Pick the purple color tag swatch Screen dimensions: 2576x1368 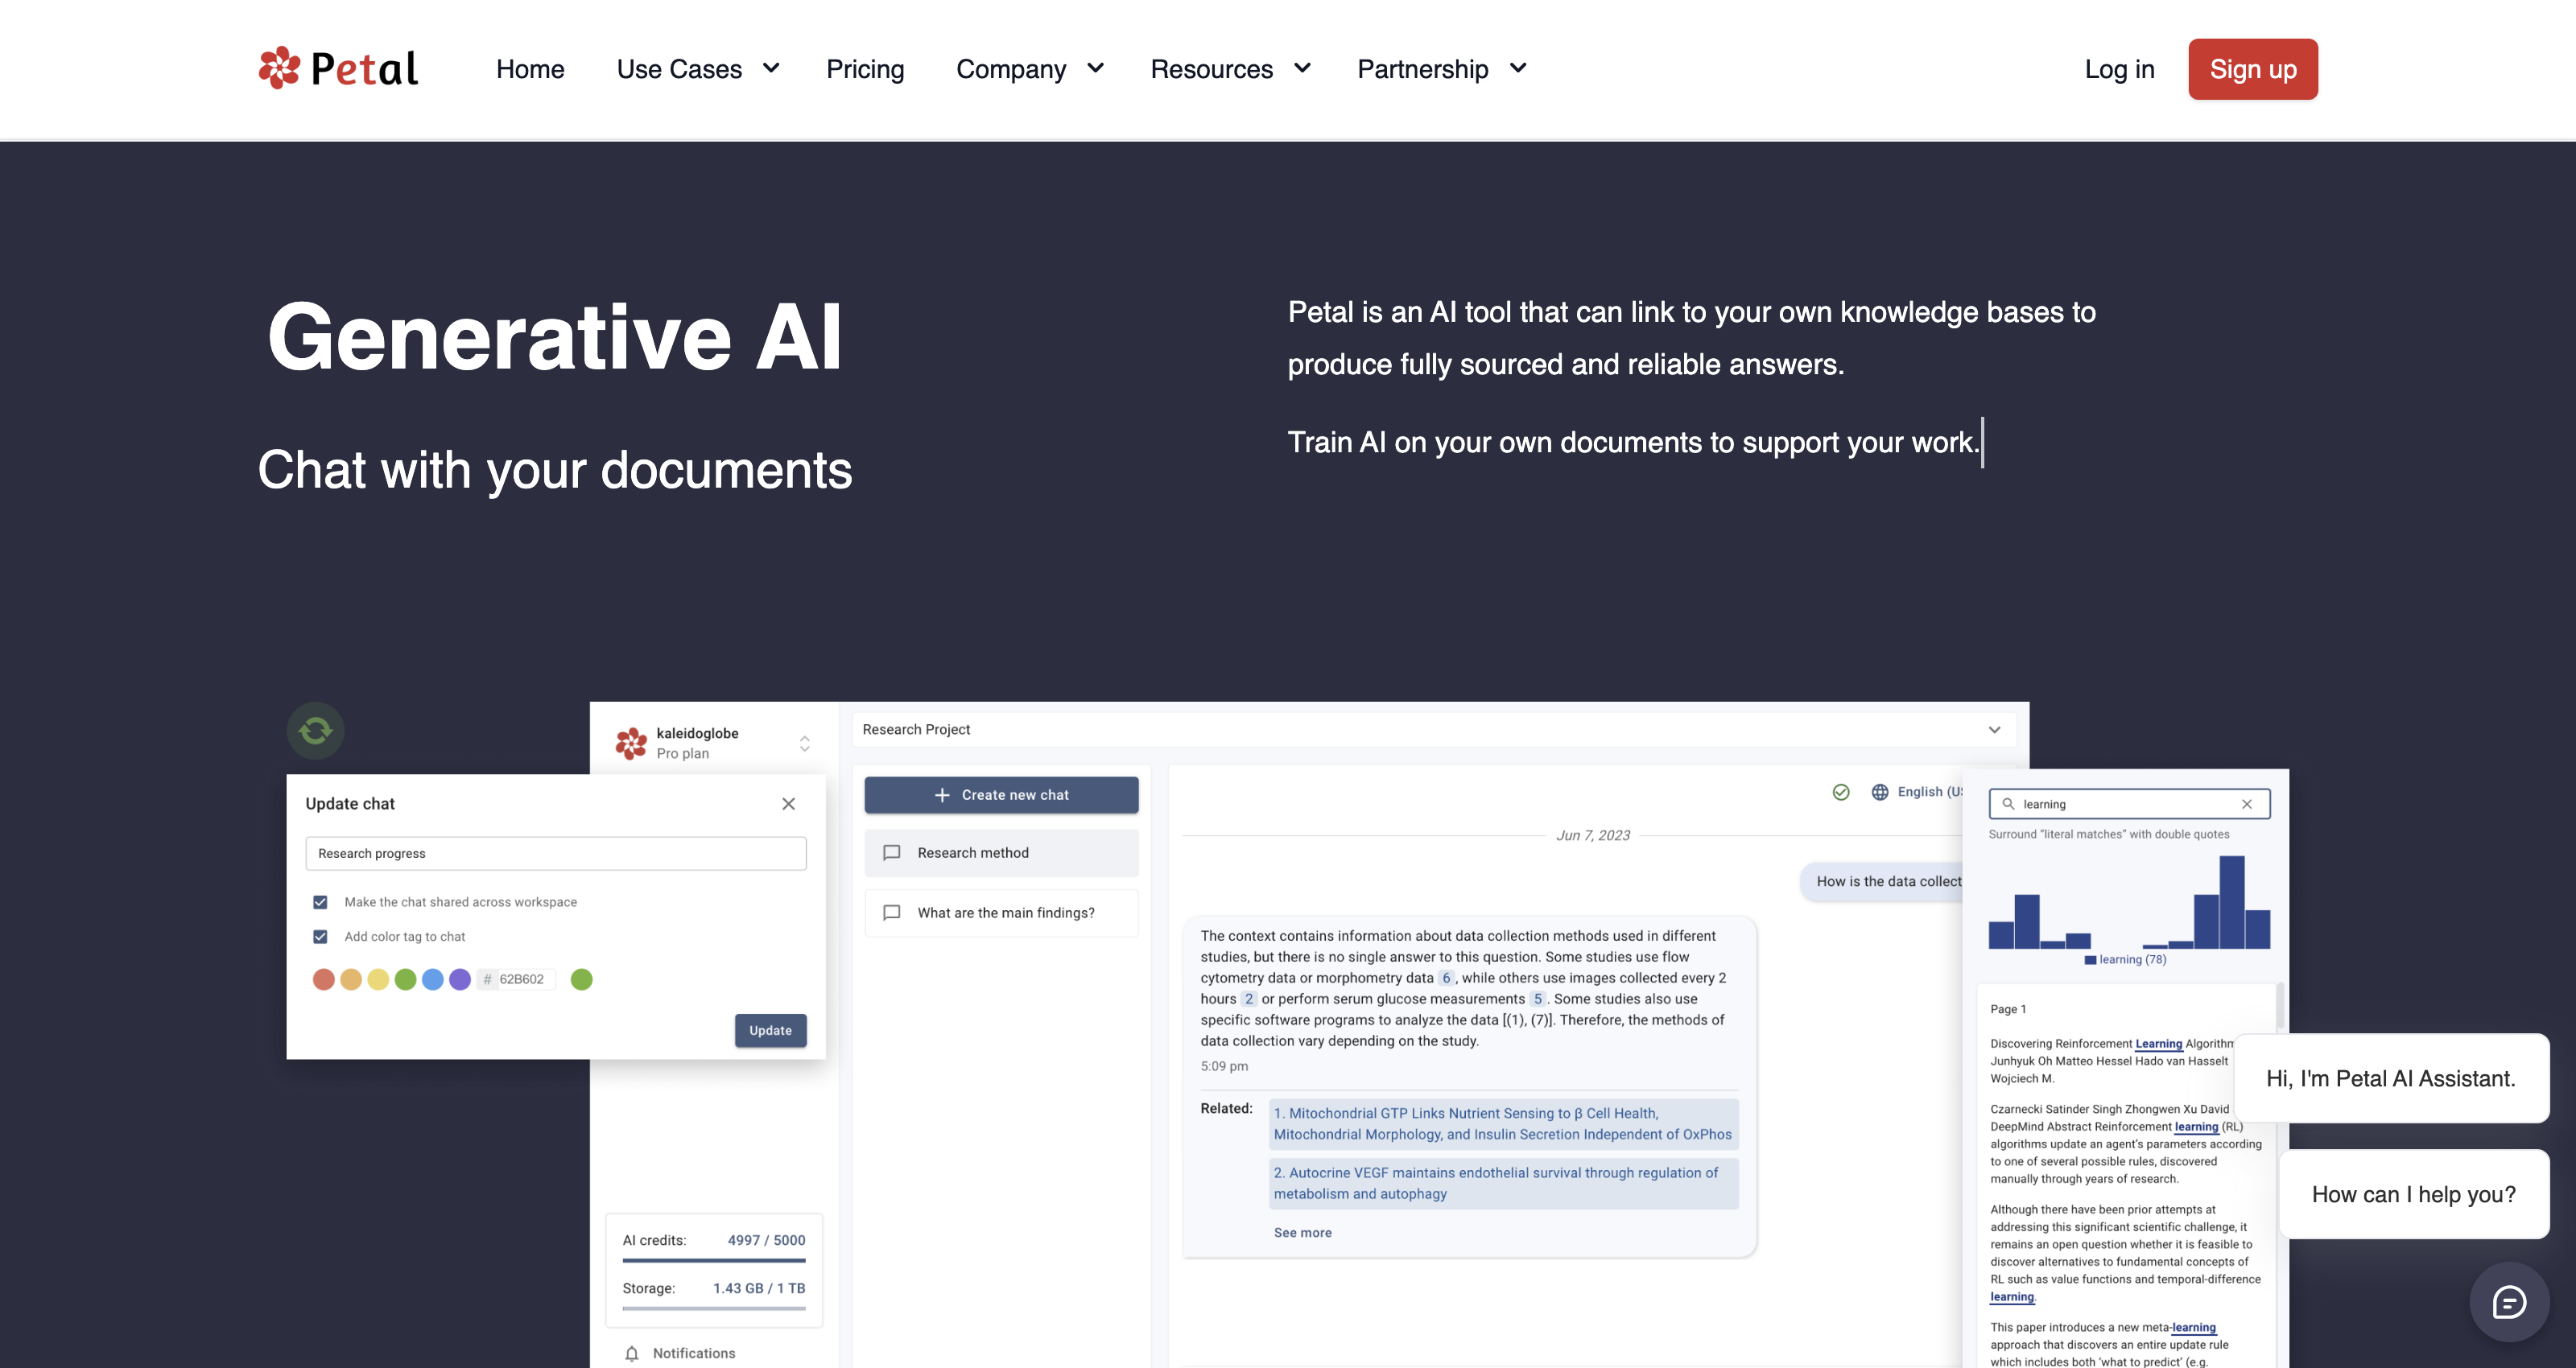(460, 980)
